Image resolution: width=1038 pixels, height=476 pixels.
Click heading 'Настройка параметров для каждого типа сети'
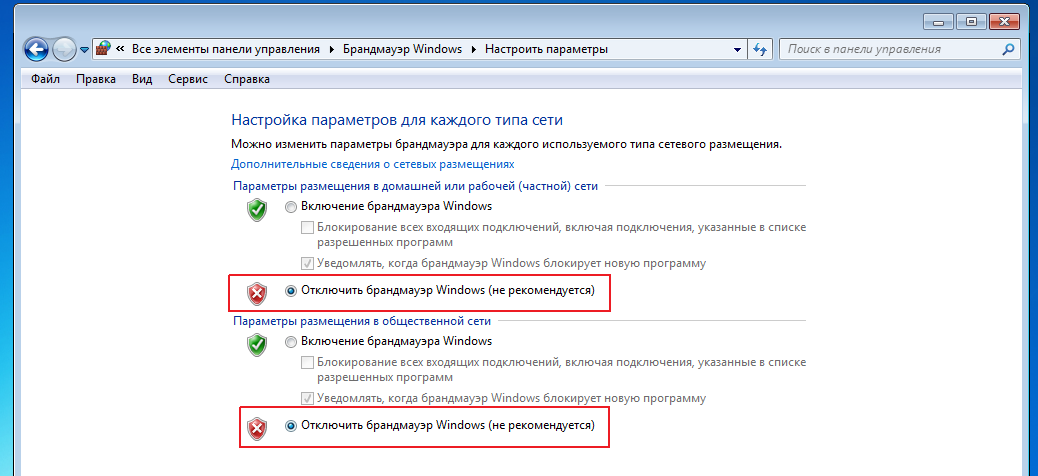397,120
